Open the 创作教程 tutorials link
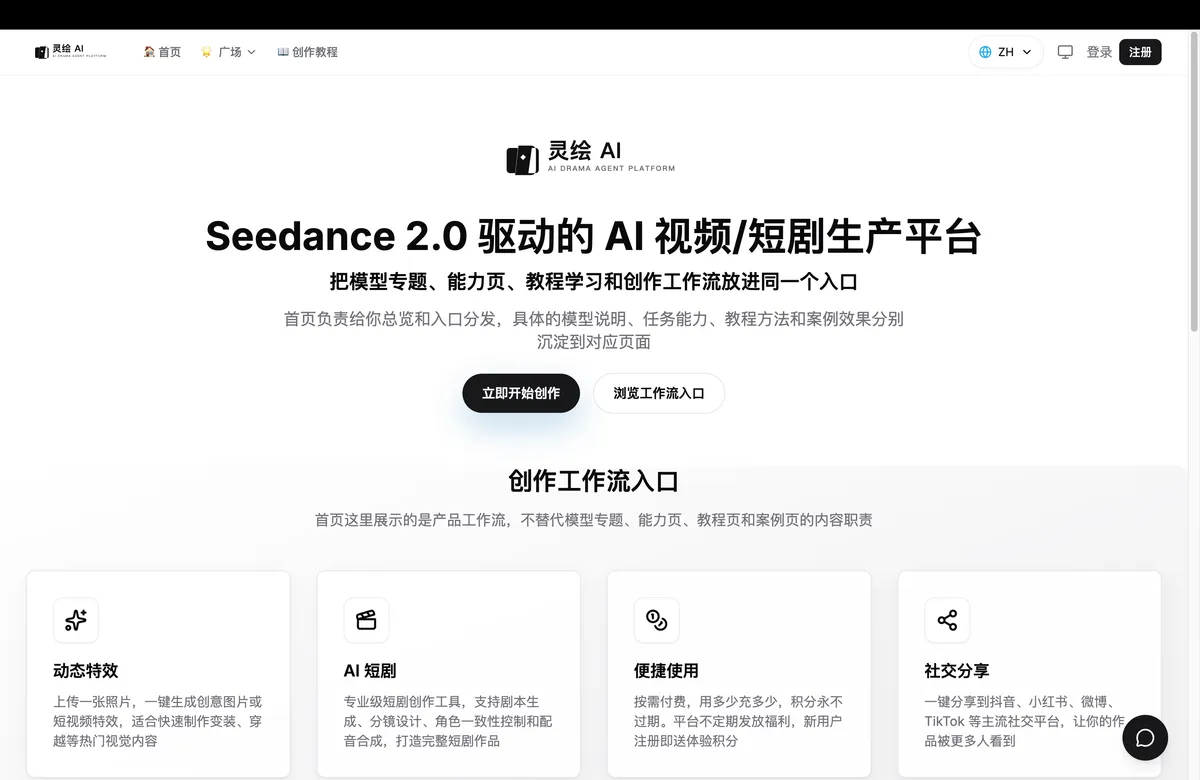1200x780 pixels. point(307,52)
